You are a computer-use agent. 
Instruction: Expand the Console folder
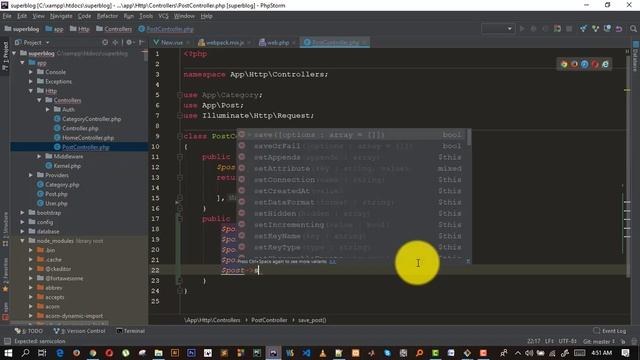pos(31,72)
